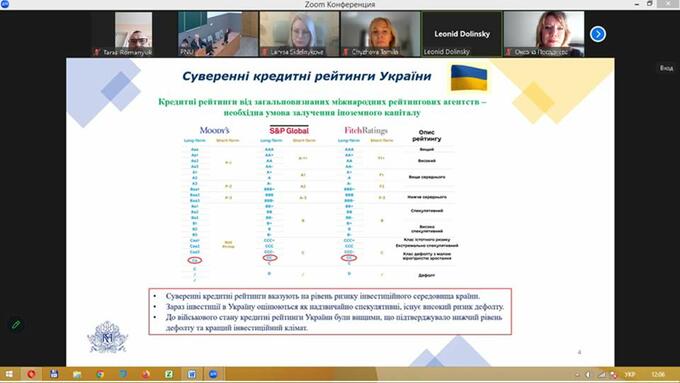Viewport: 680px width, 383px height.
Task: Open the volume speaker control in tray
Action: (588, 374)
